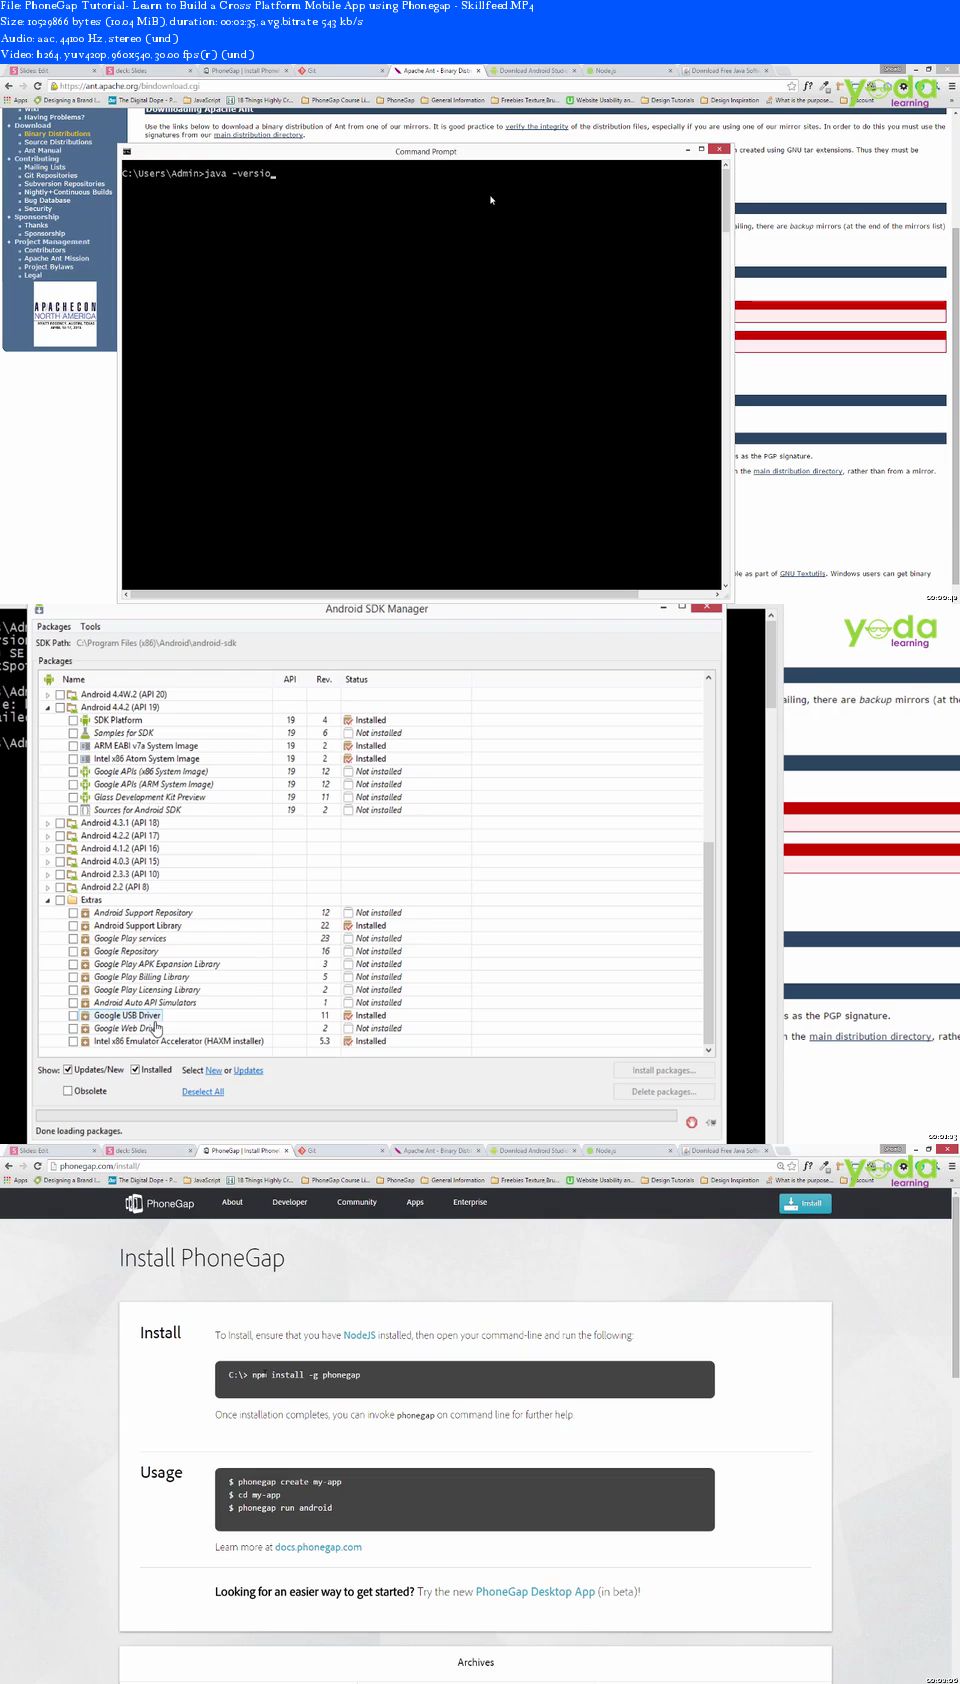This screenshot has height=1684, width=960.
Task: Expand Android 4.2.2 (API 17) tree node
Action: coord(48,836)
